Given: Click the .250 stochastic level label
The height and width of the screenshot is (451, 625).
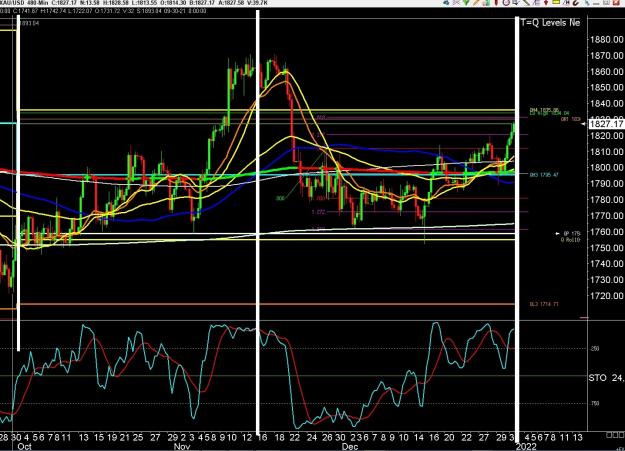Looking at the screenshot, I should point(594,349).
